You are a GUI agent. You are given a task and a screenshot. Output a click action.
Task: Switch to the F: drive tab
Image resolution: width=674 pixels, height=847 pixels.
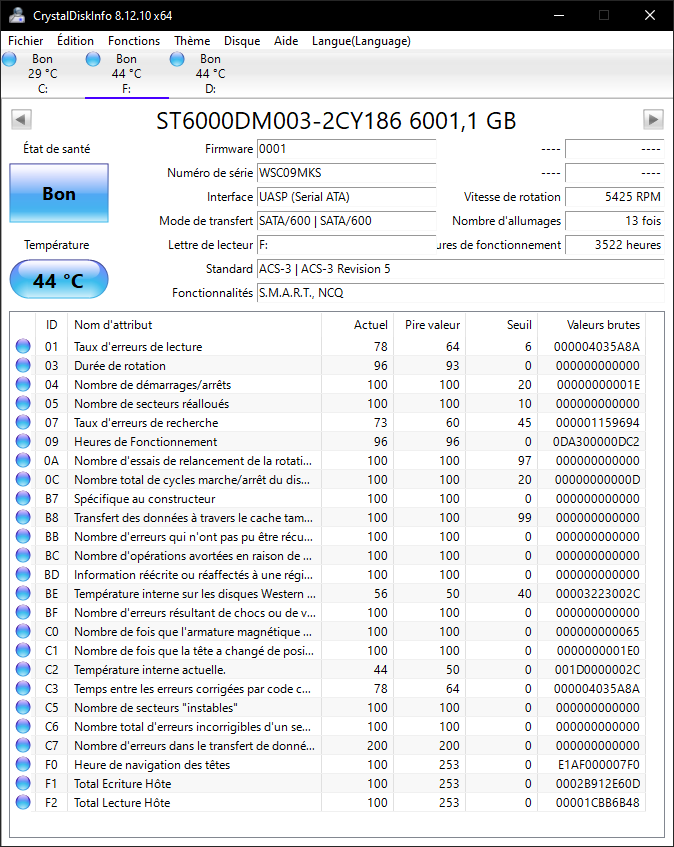(126, 73)
